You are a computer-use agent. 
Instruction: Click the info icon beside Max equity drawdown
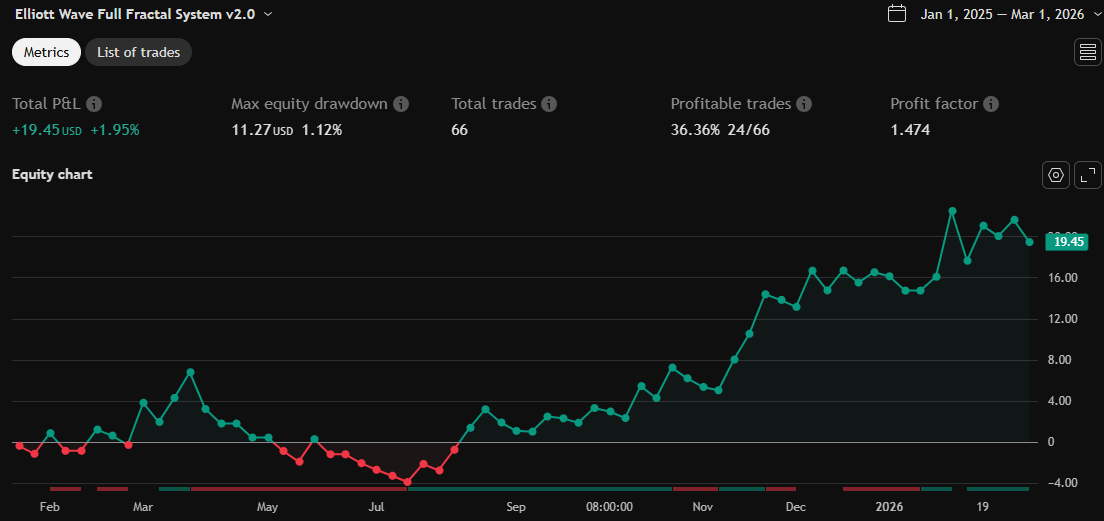click(401, 104)
